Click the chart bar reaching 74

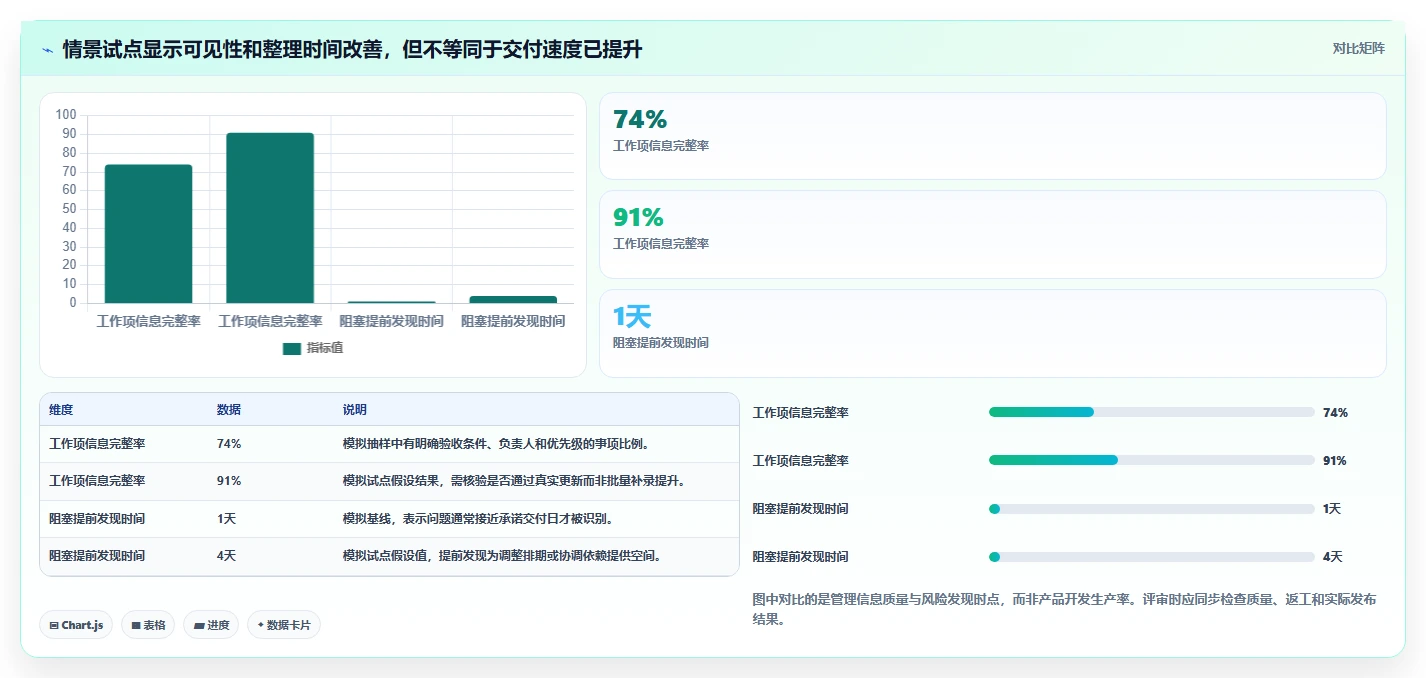(x=148, y=234)
